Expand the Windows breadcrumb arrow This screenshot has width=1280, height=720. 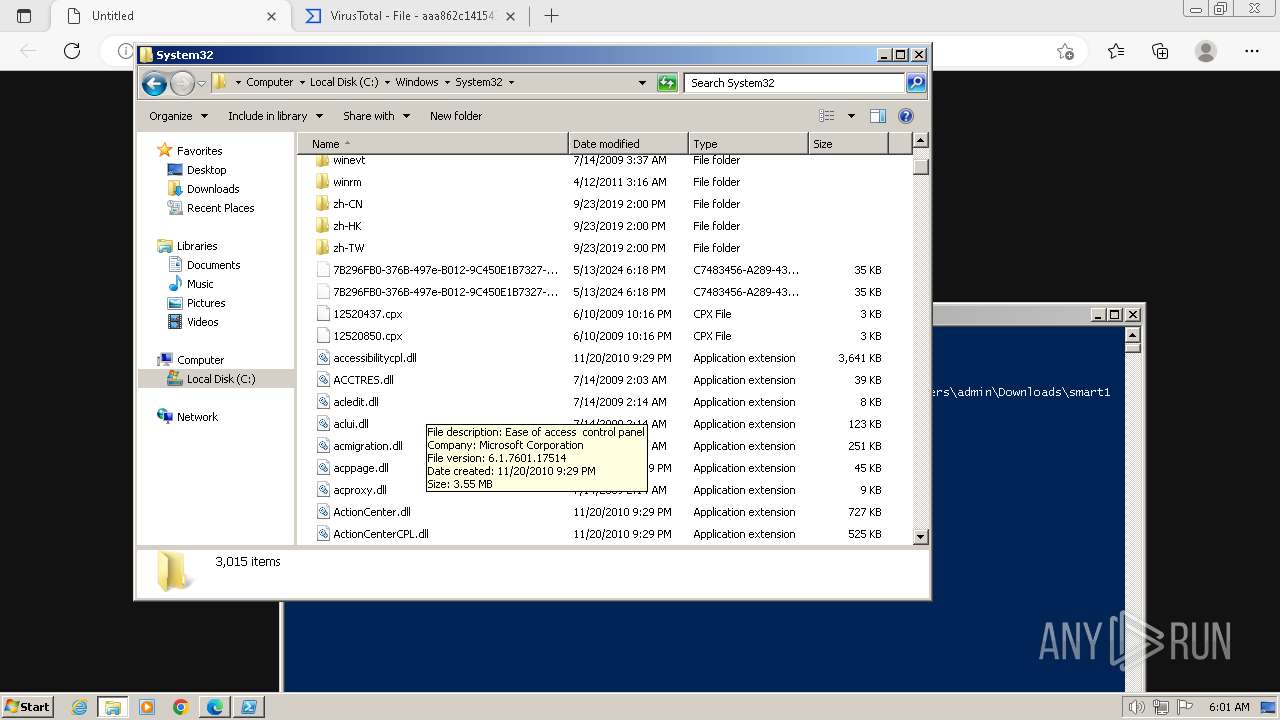(446, 83)
